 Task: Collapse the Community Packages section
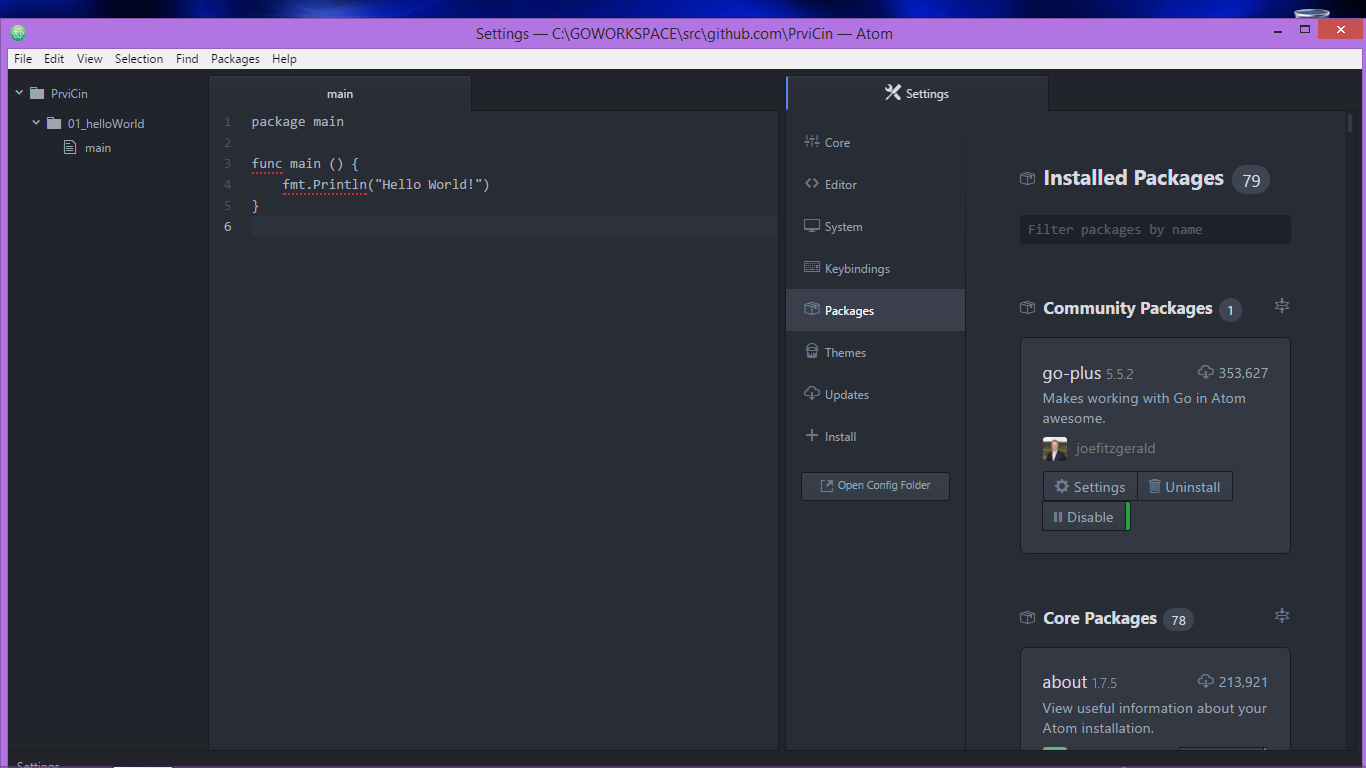1281,306
